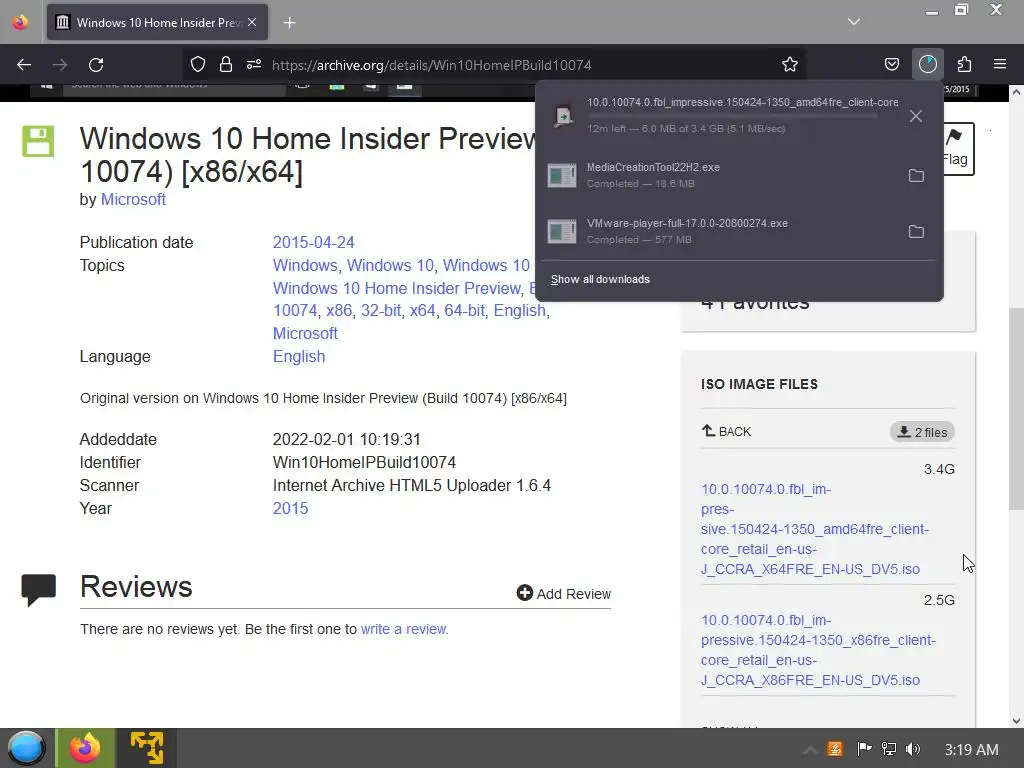Click the flag tray icon

tap(864, 749)
